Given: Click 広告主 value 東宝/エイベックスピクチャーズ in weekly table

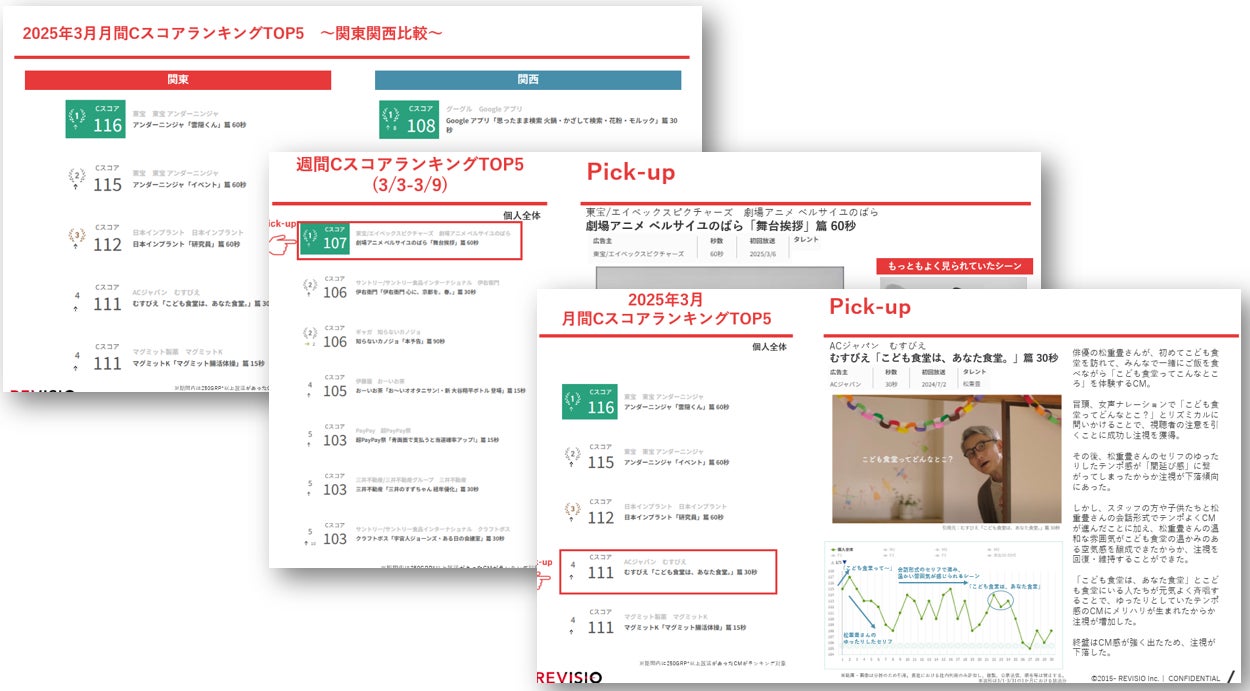Looking at the screenshot, I should [637, 254].
